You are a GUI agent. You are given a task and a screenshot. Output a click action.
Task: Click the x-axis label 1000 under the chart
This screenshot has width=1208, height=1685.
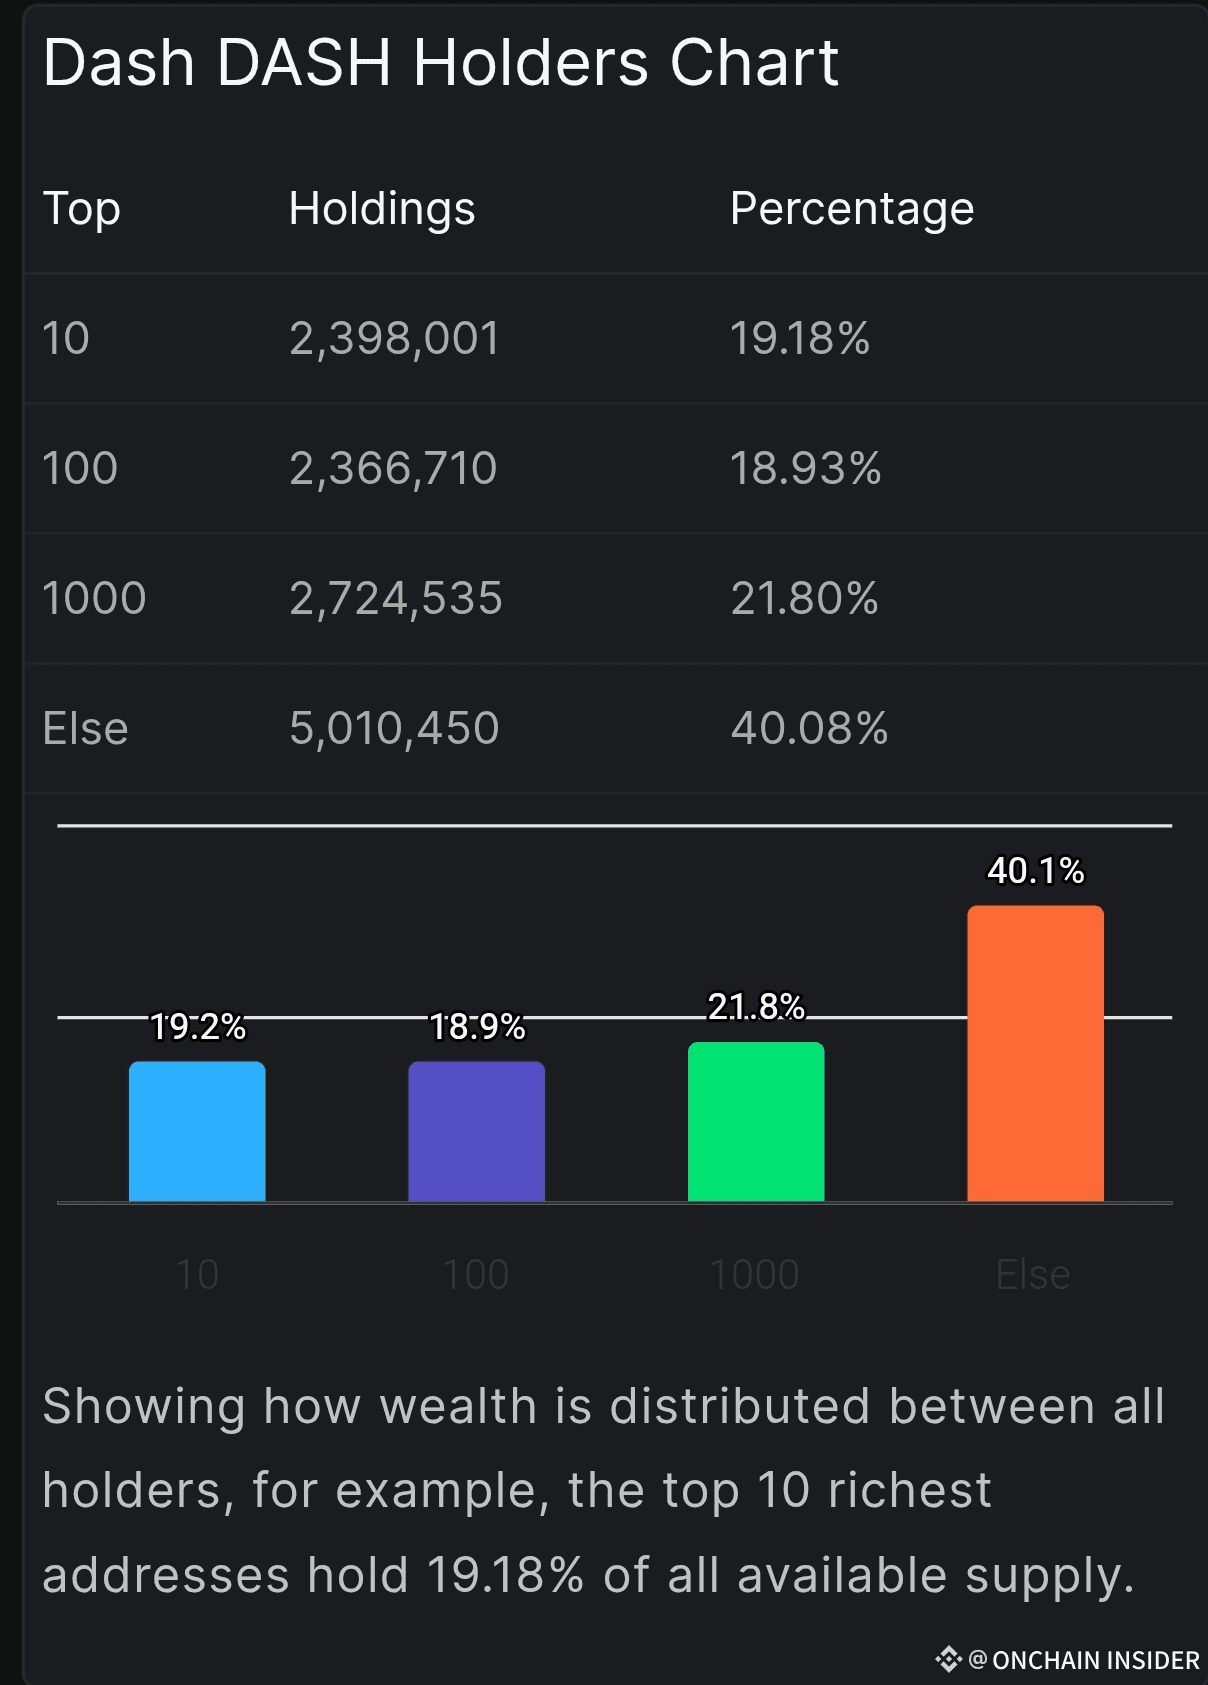tap(754, 1275)
